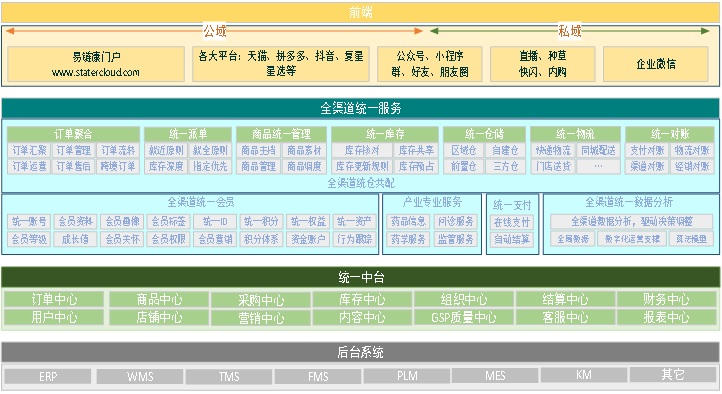The height and width of the screenshot is (394, 722).
Task: Click the 统一积分 cell
Action: 262,221
